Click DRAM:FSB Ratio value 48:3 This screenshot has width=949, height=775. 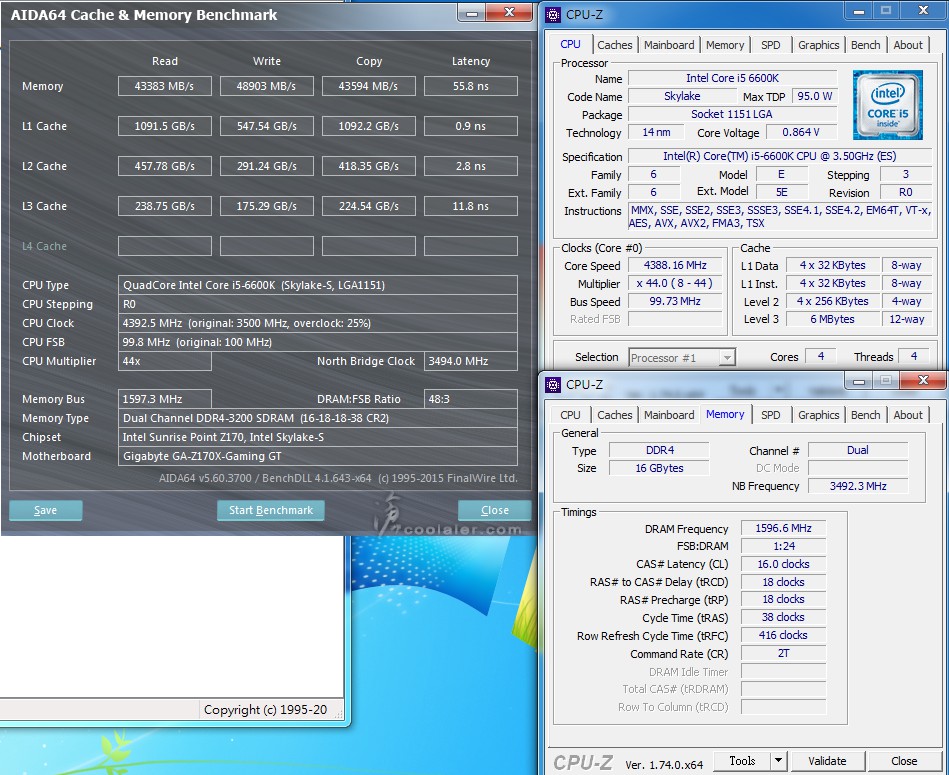click(x=471, y=399)
